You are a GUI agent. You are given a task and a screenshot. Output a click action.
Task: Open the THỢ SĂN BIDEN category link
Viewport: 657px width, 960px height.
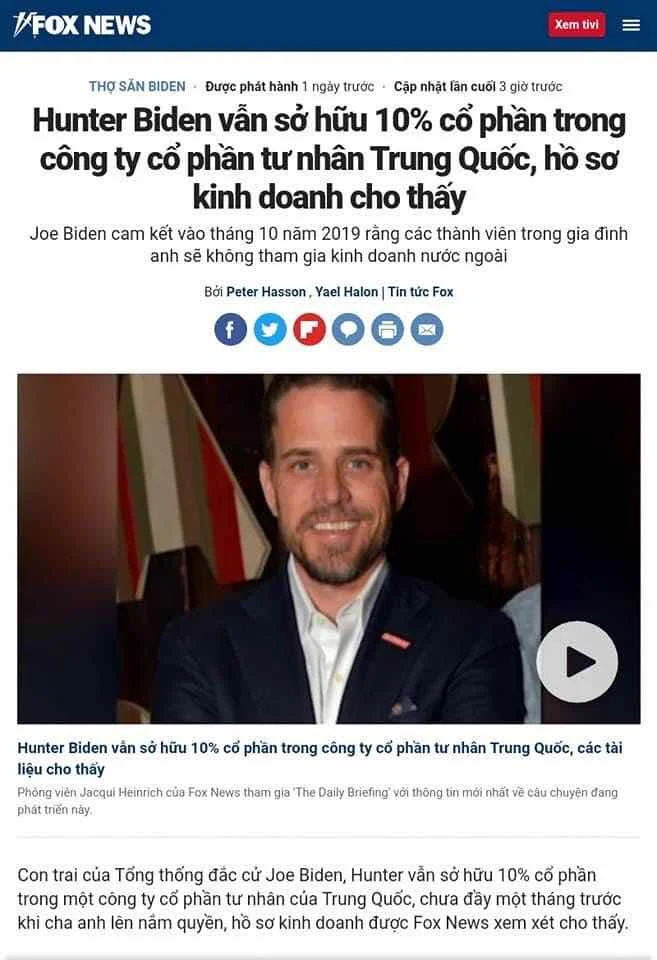tap(137, 86)
